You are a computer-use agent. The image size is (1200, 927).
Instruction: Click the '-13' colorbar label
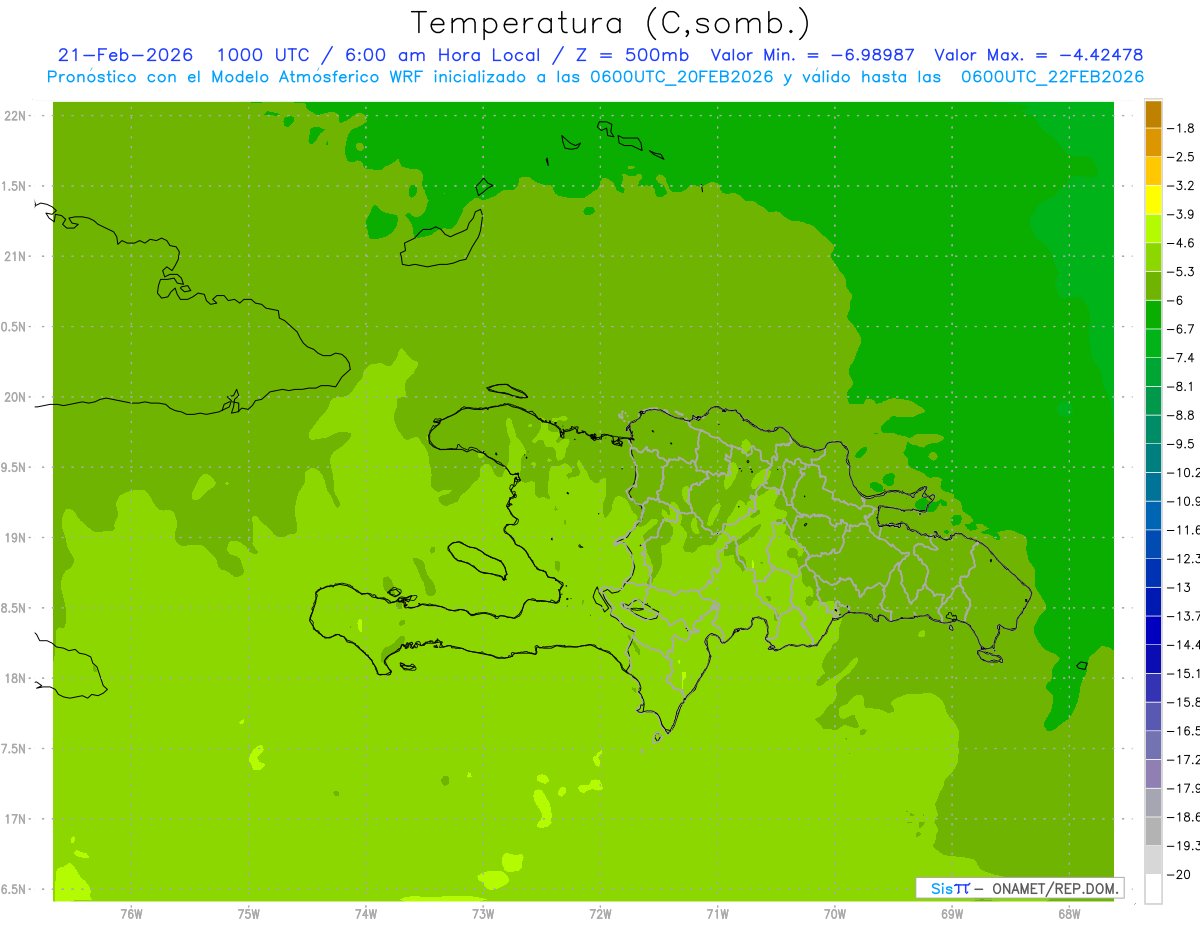pos(1180,587)
